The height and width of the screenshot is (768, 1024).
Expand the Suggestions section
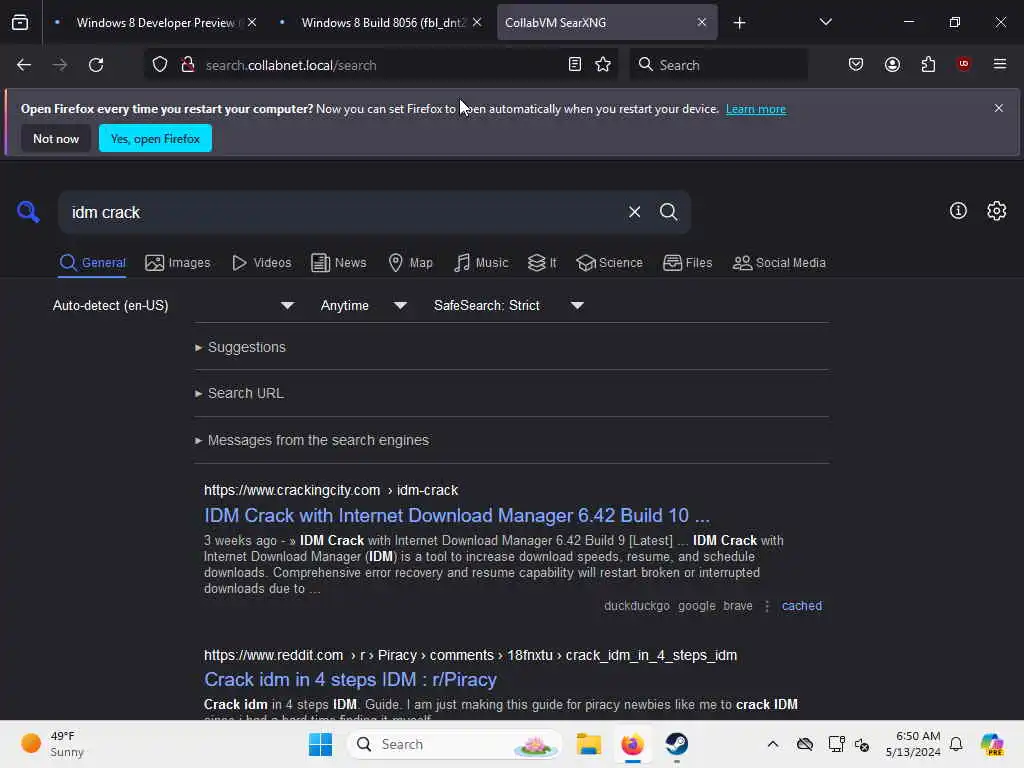[240, 347]
